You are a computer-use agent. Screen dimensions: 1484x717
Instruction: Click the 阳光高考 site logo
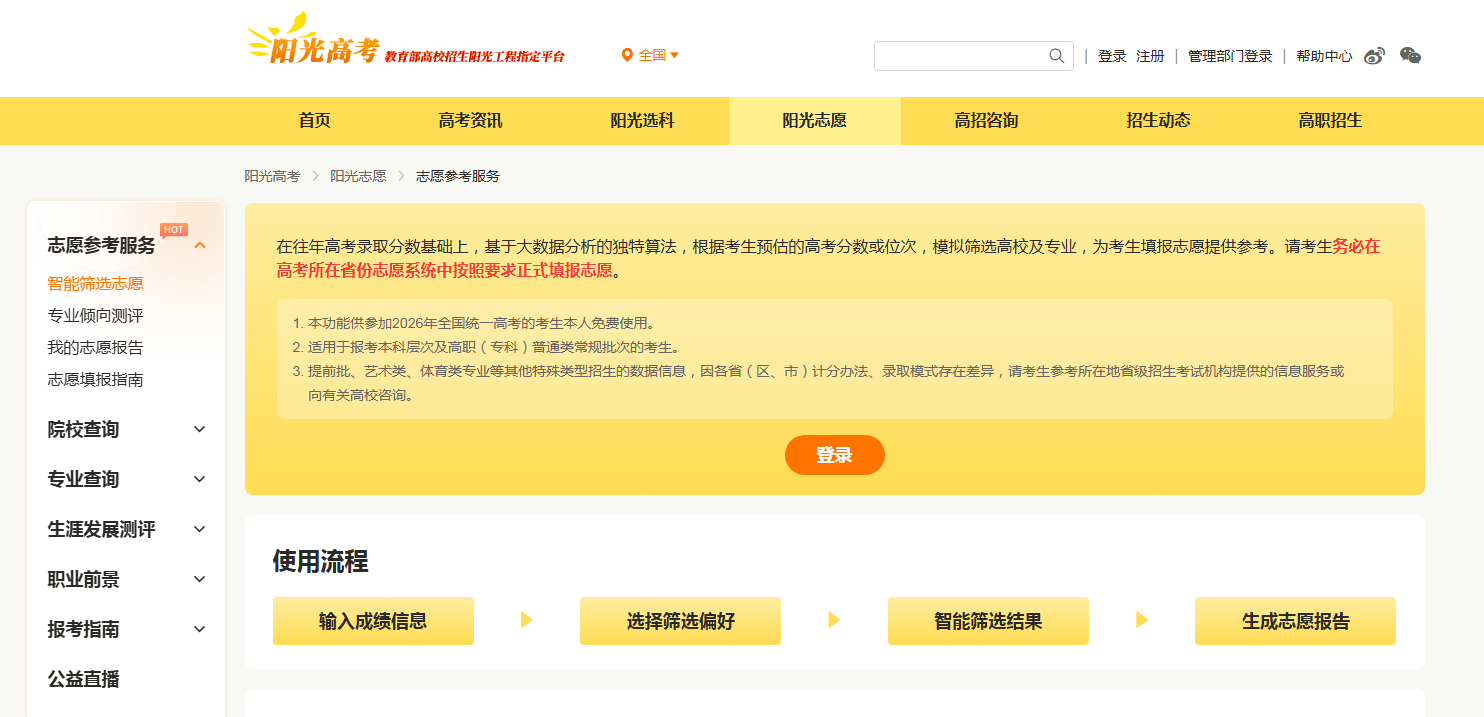pyautogui.click(x=313, y=40)
